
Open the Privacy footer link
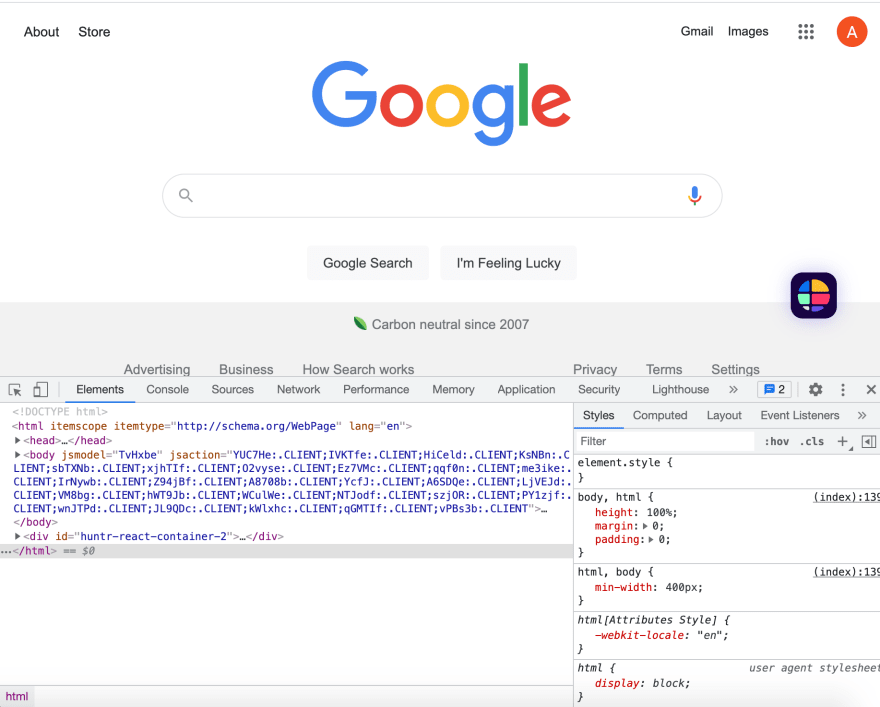click(595, 369)
